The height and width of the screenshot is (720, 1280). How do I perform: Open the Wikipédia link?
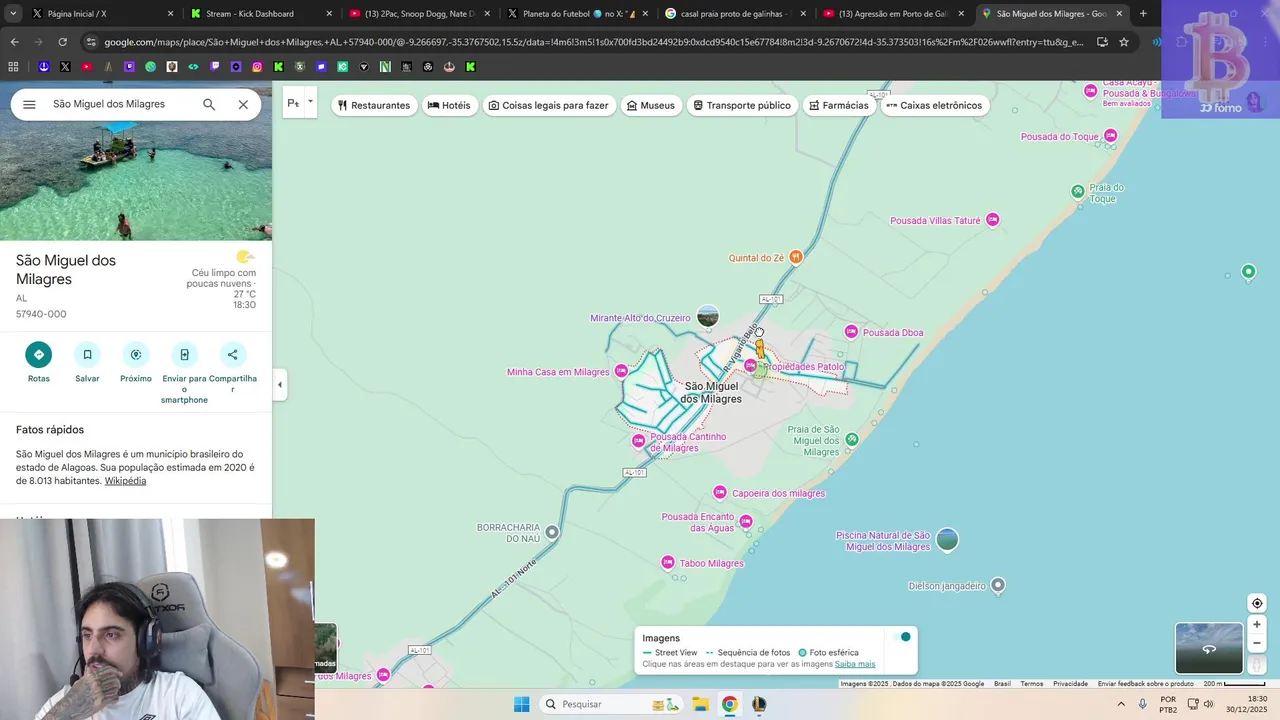click(125, 481)
